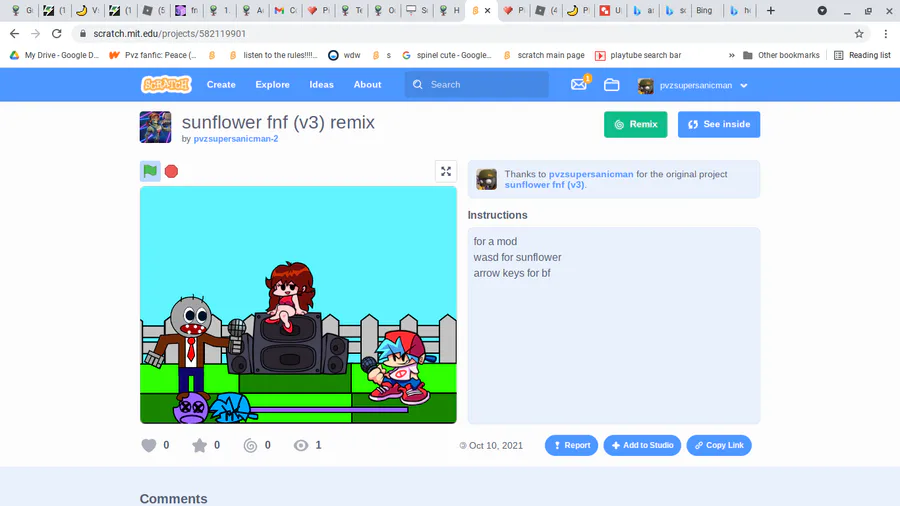The image size is (900, 506).
Task: Open the pvzsupersanicman-2 author link
Action: click(236, 139)
